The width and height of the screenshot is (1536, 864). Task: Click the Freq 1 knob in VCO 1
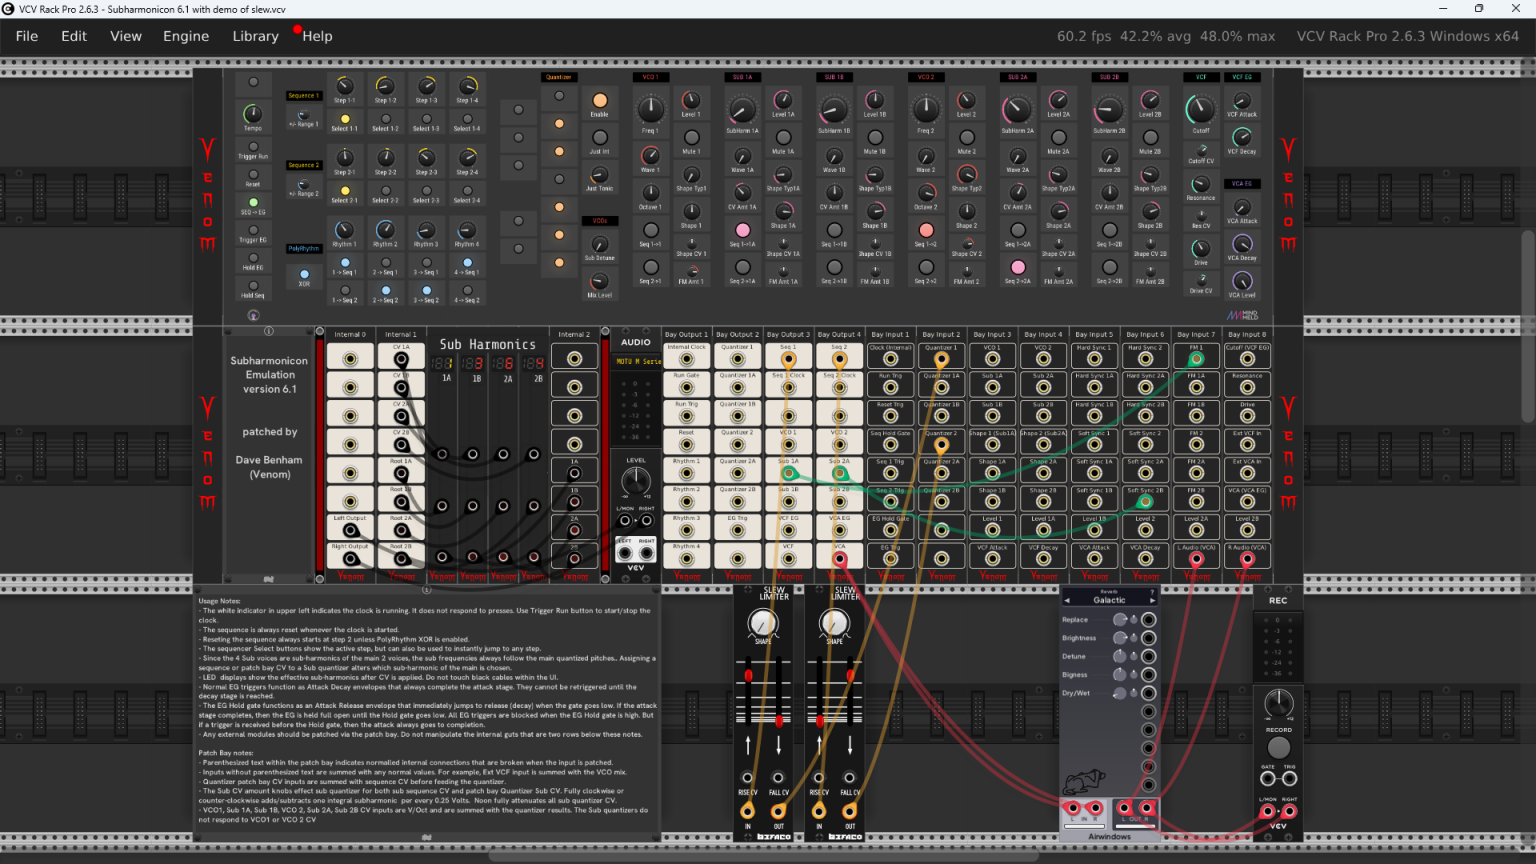[650, 110]
